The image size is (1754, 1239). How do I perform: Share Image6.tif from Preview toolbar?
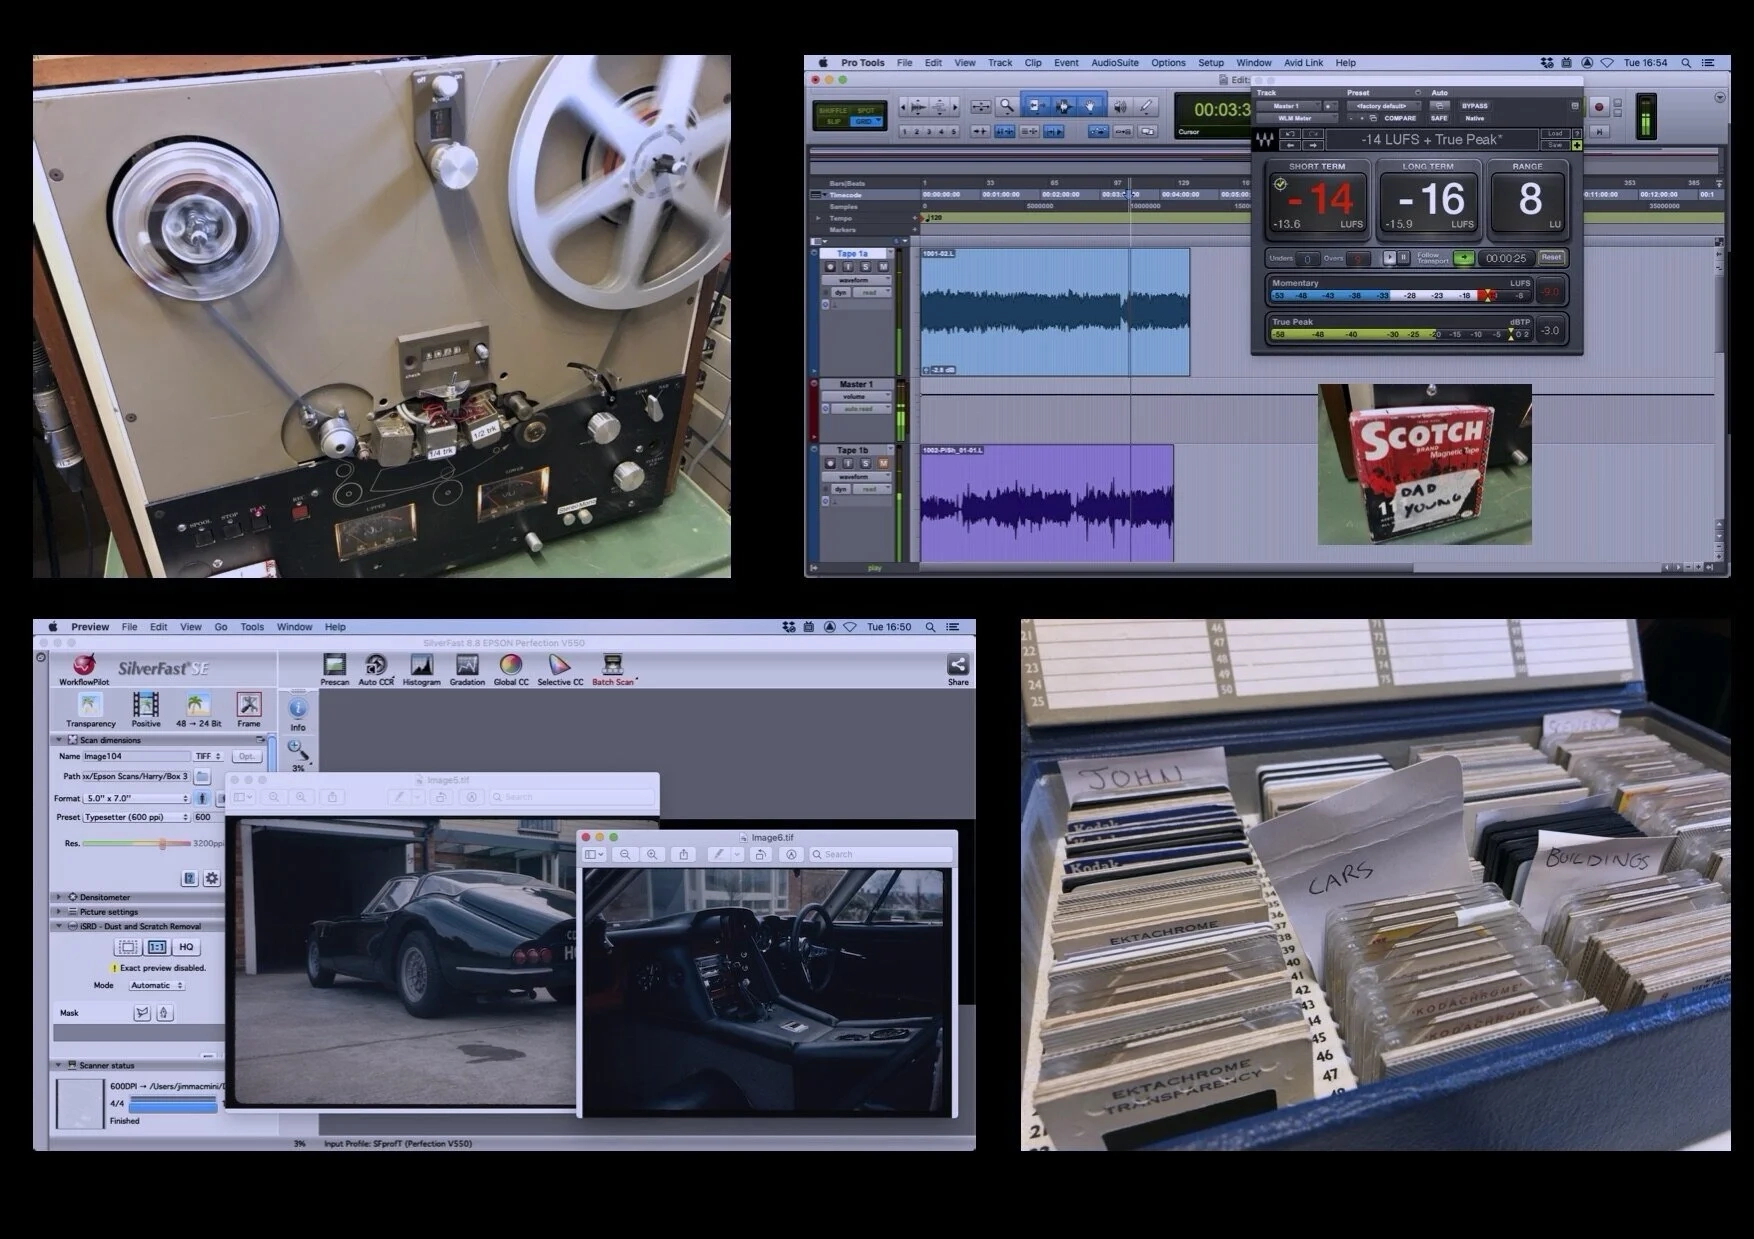[684, 855]
